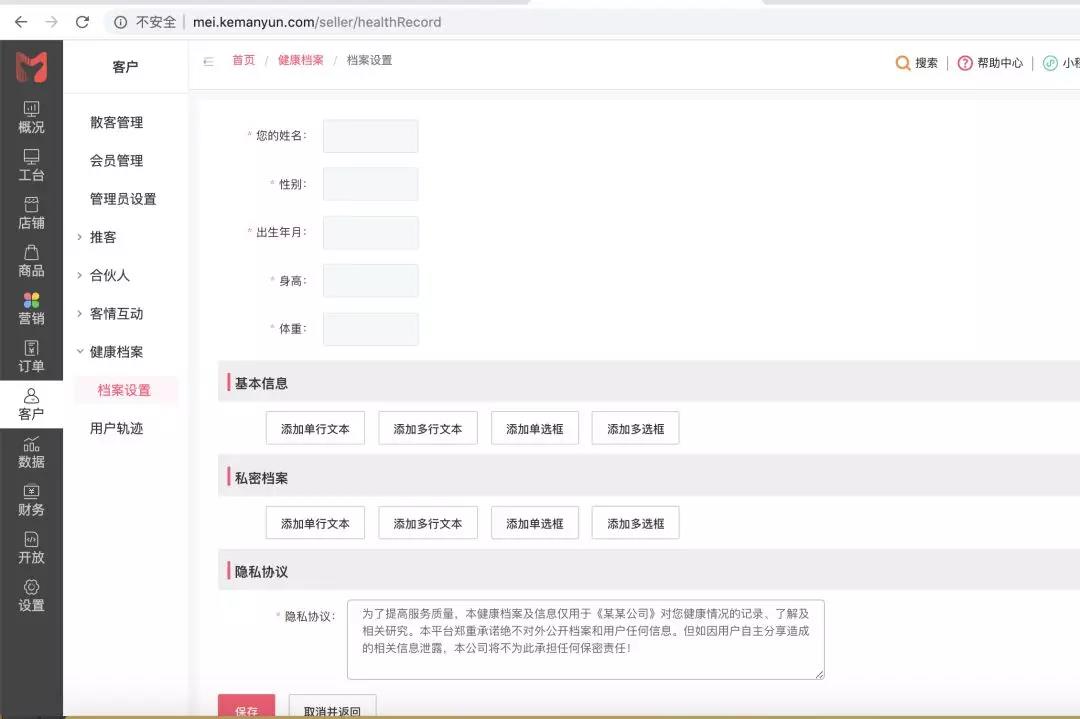The height and width of the screenshot is (719, 1080).
Task: Collapse the menu with the fold icon
Action: pyautogui.click(x=208, y=61)
